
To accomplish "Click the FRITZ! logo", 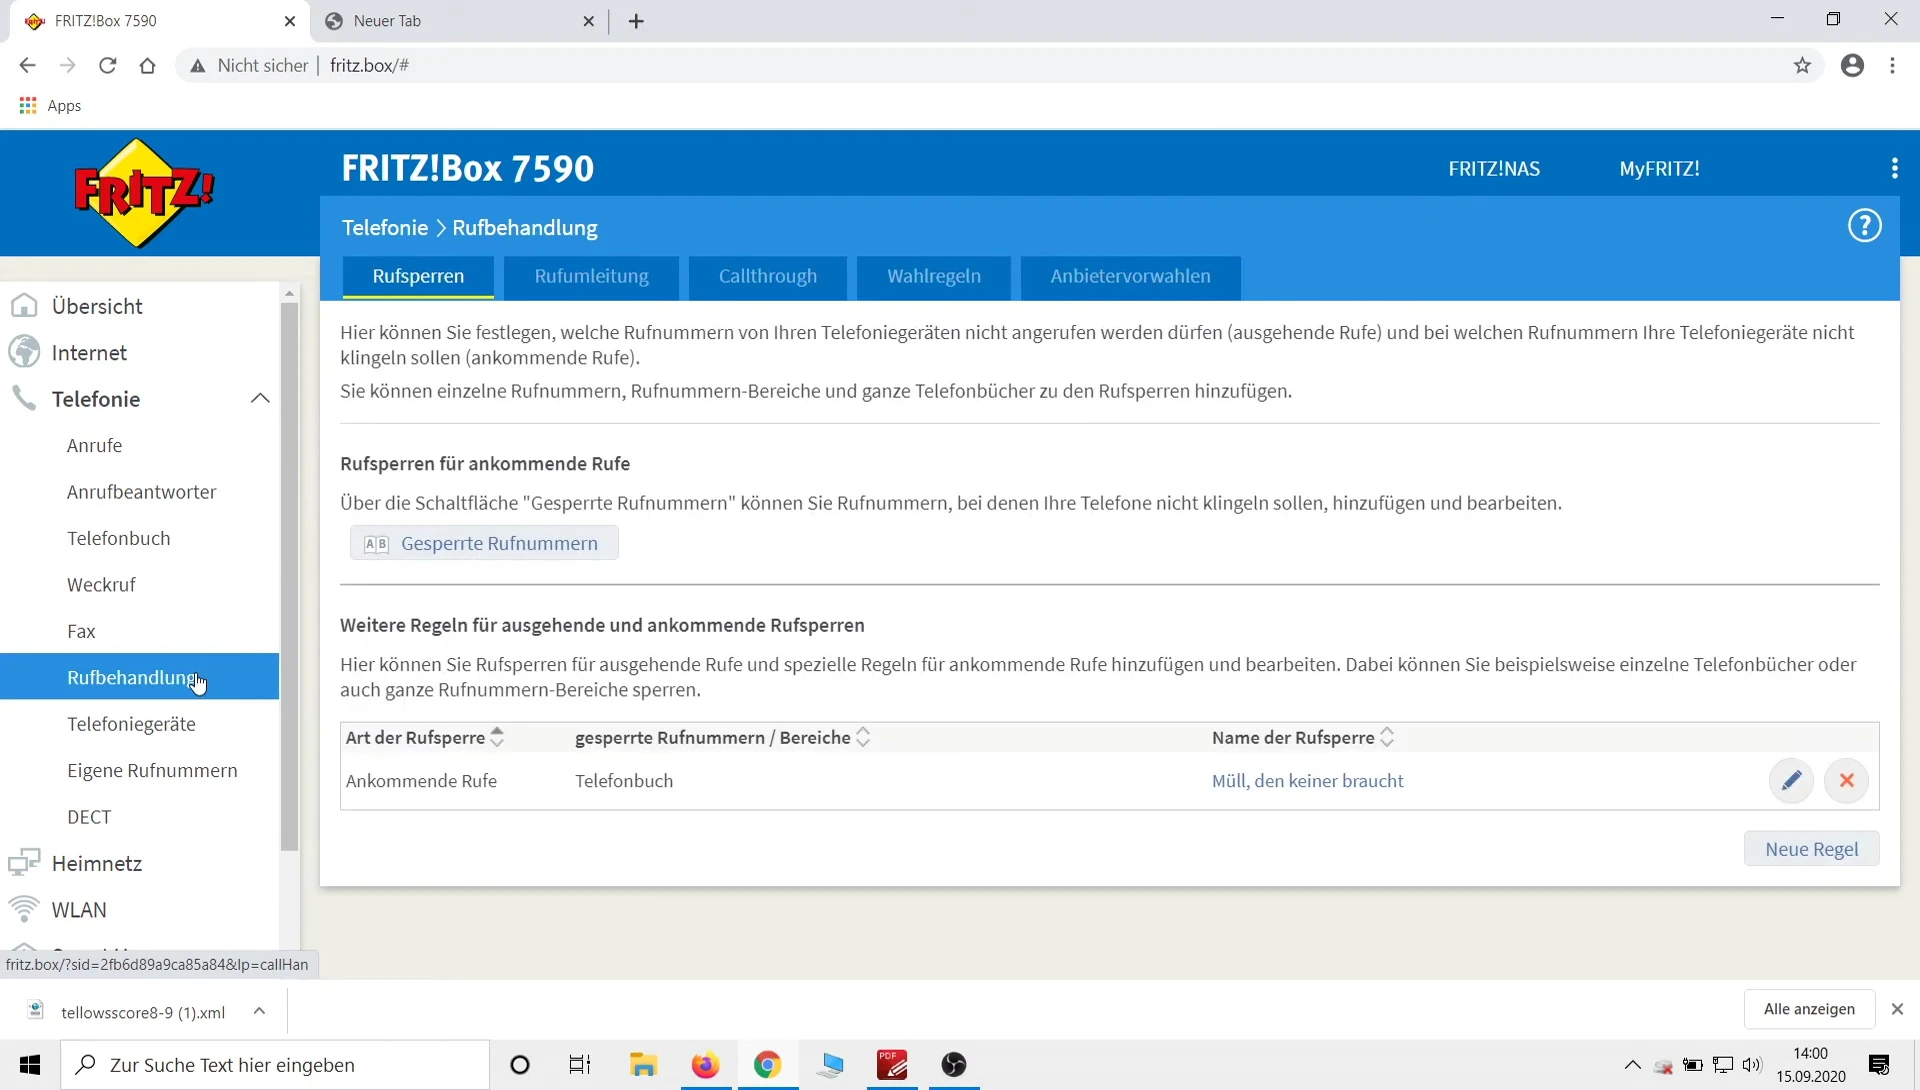I will coord(144,193).
